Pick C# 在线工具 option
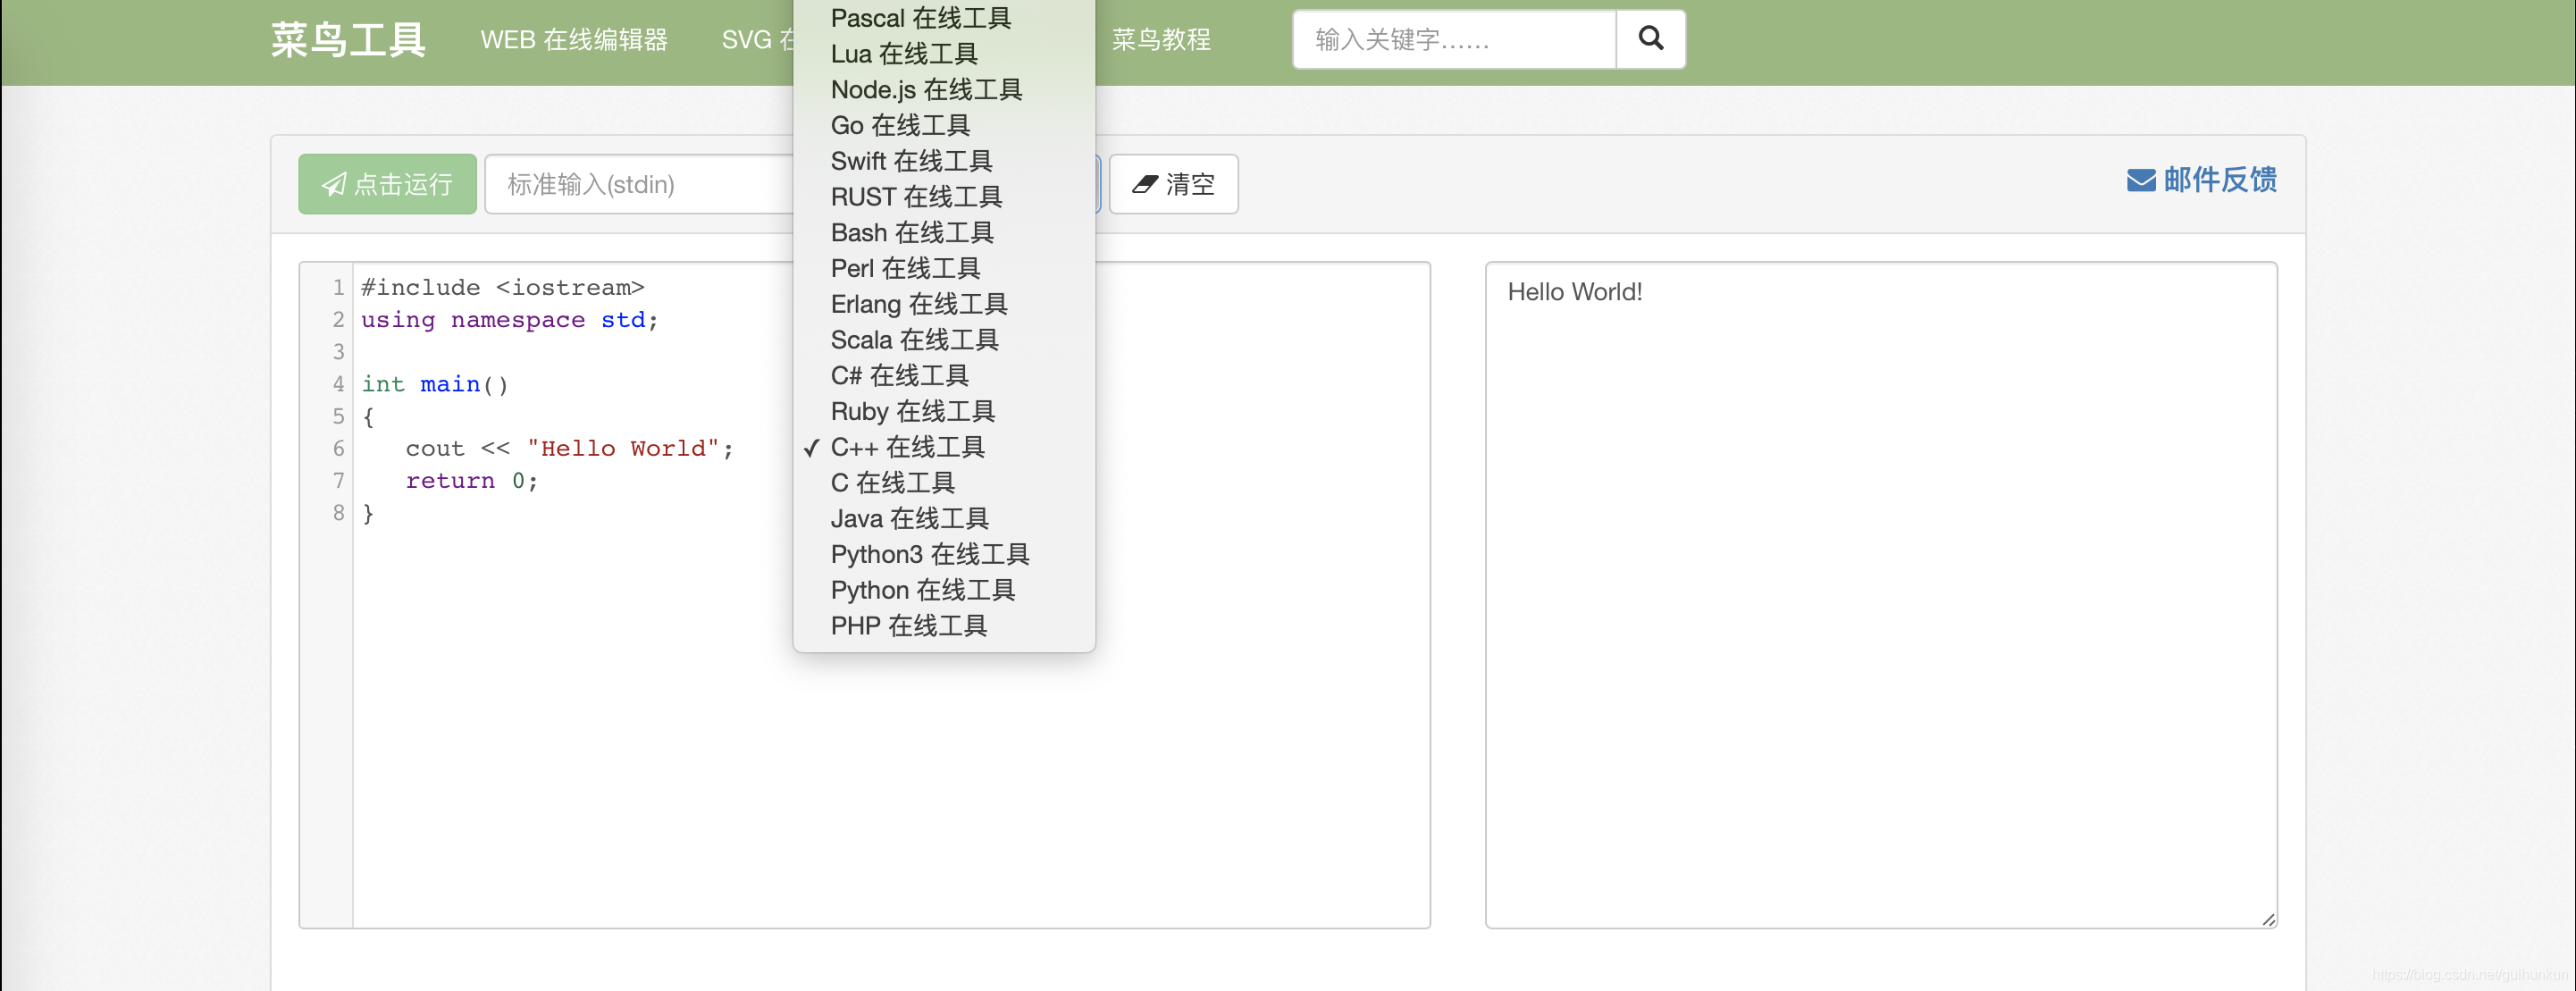 point(899,376)
